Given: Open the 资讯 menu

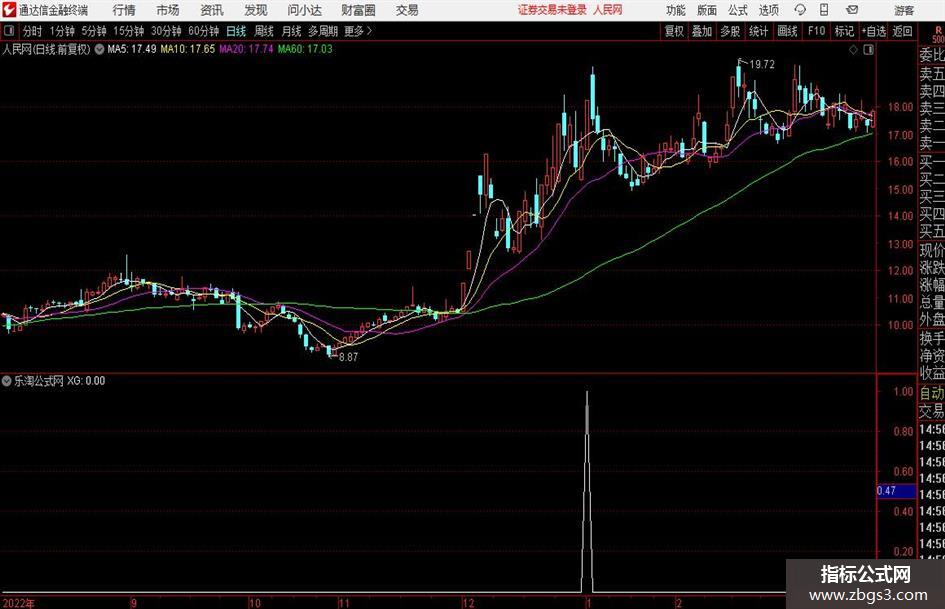Looking at the screenshot, I should (212, 10).
